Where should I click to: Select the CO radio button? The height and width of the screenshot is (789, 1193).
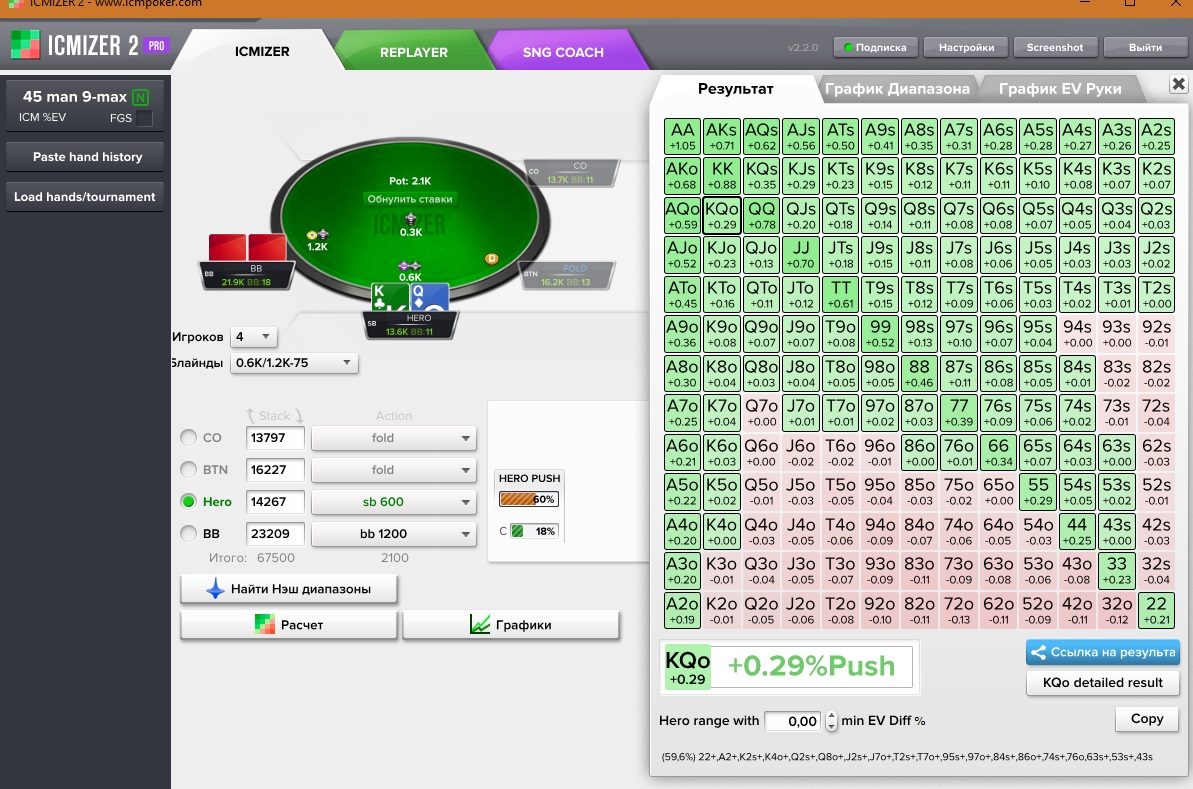click(x=188, y=437)
